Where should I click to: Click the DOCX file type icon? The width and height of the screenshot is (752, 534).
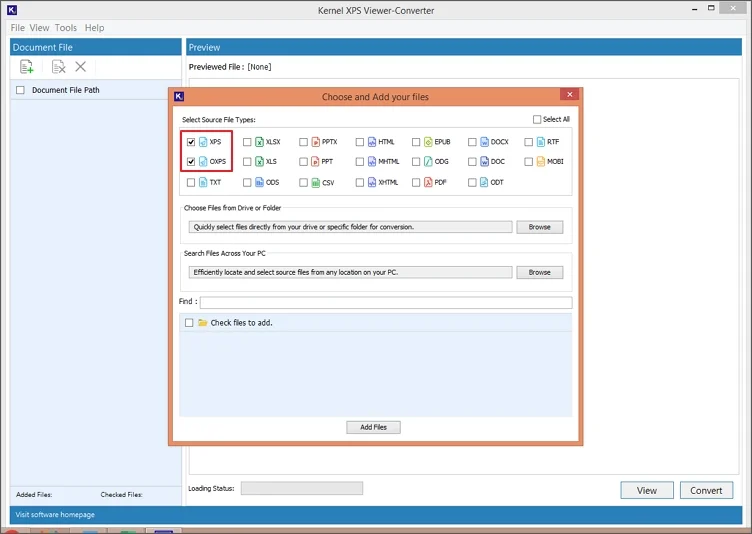pyautogui.click(x=484, y=142)
